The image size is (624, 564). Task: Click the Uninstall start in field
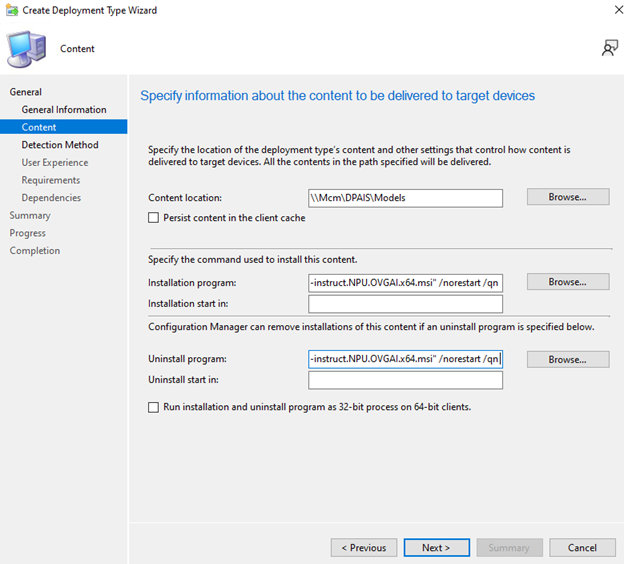pos(405,380)
